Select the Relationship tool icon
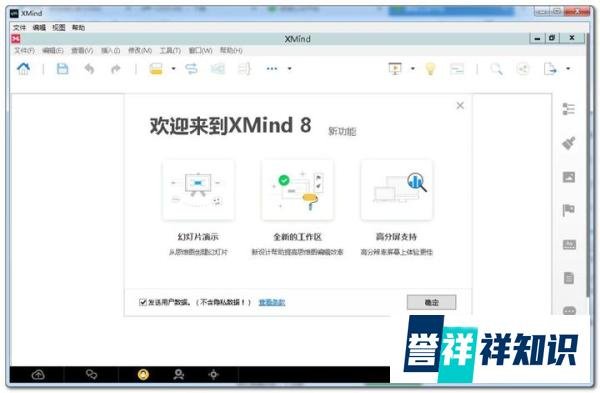This screenshot has height=393, width=600. pyautogui.click(x=191, y=69)
